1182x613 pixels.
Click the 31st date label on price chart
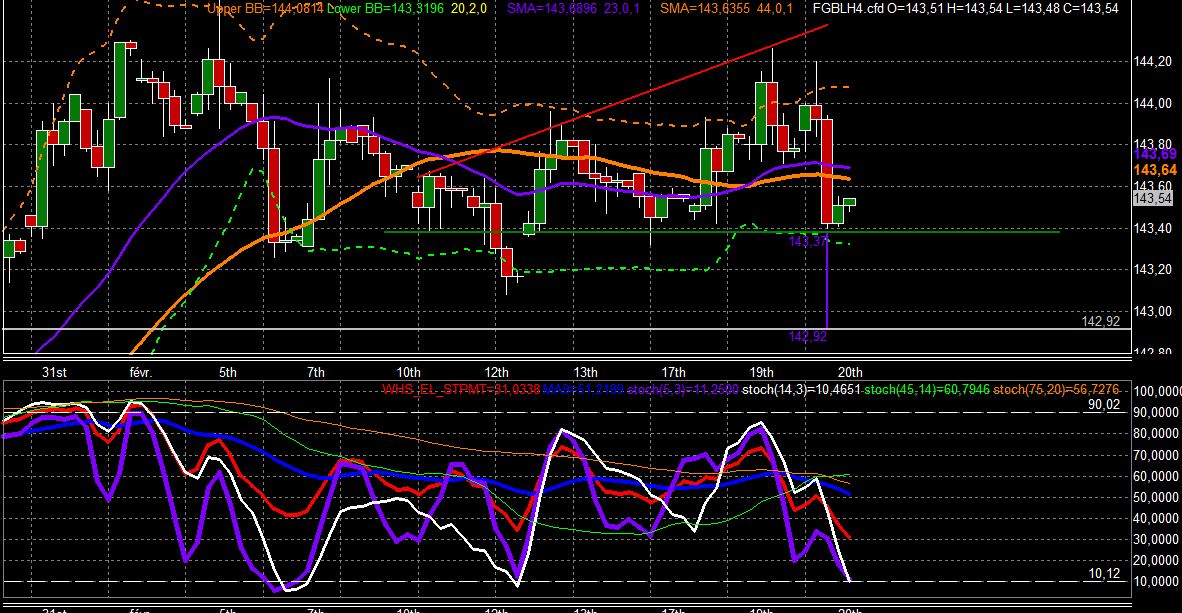click(x=54, y=372)
